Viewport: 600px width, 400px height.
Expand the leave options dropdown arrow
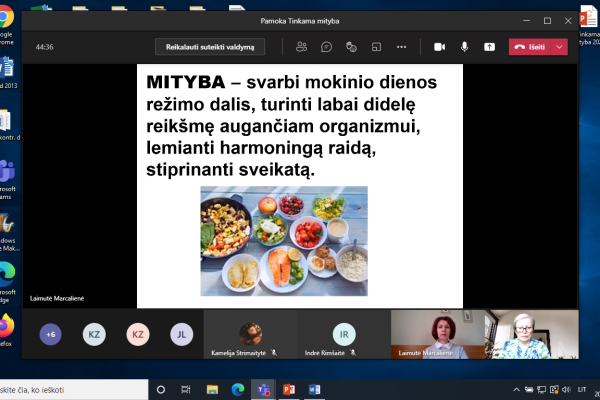tap(559, 47)
